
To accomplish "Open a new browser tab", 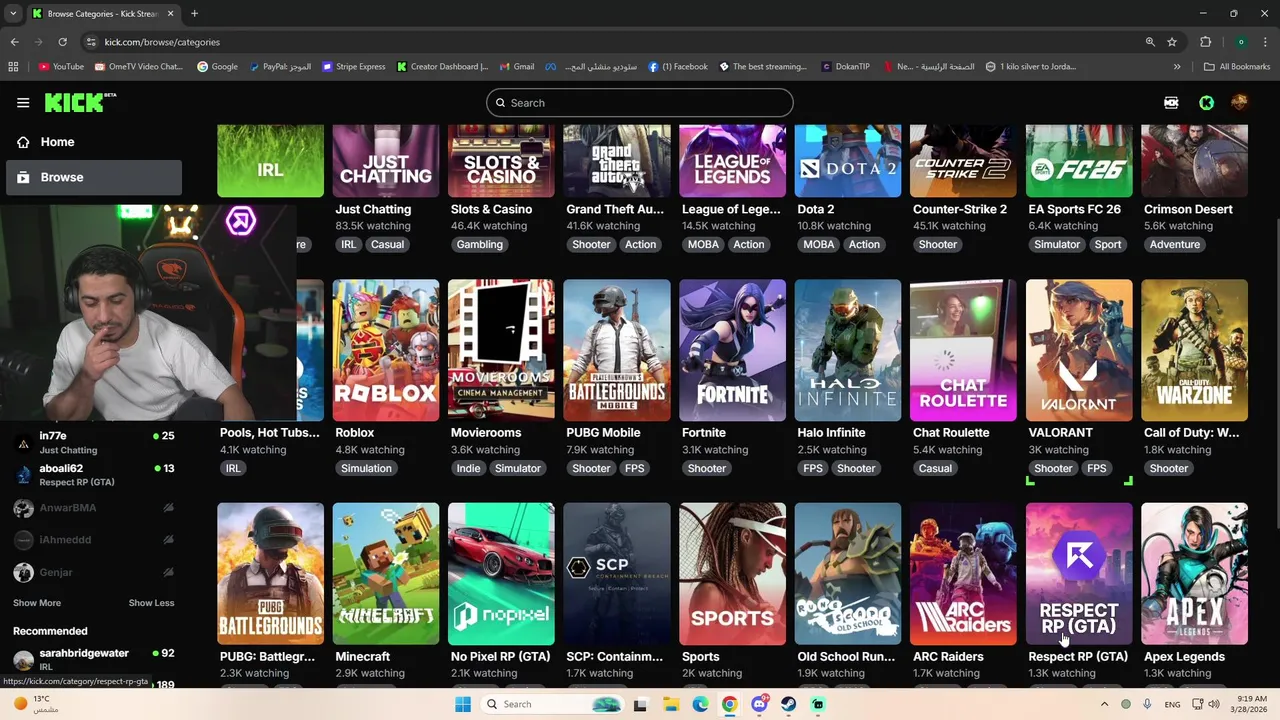I will [x=194, y=13].
